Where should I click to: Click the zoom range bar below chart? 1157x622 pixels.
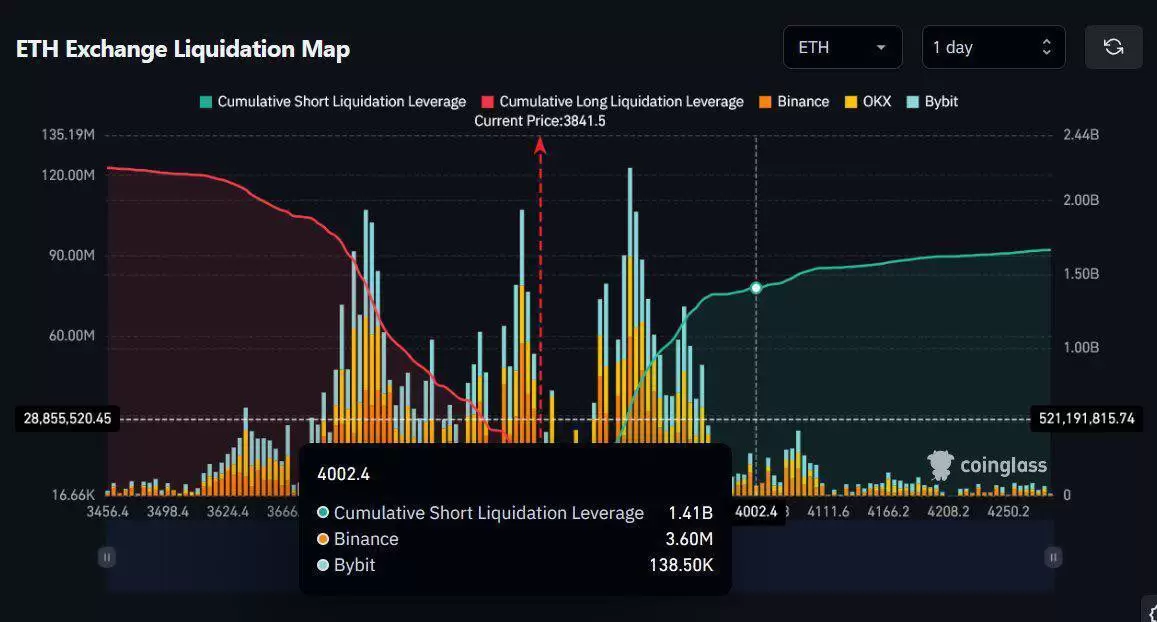pyautogui.click(x=580, y=557)
